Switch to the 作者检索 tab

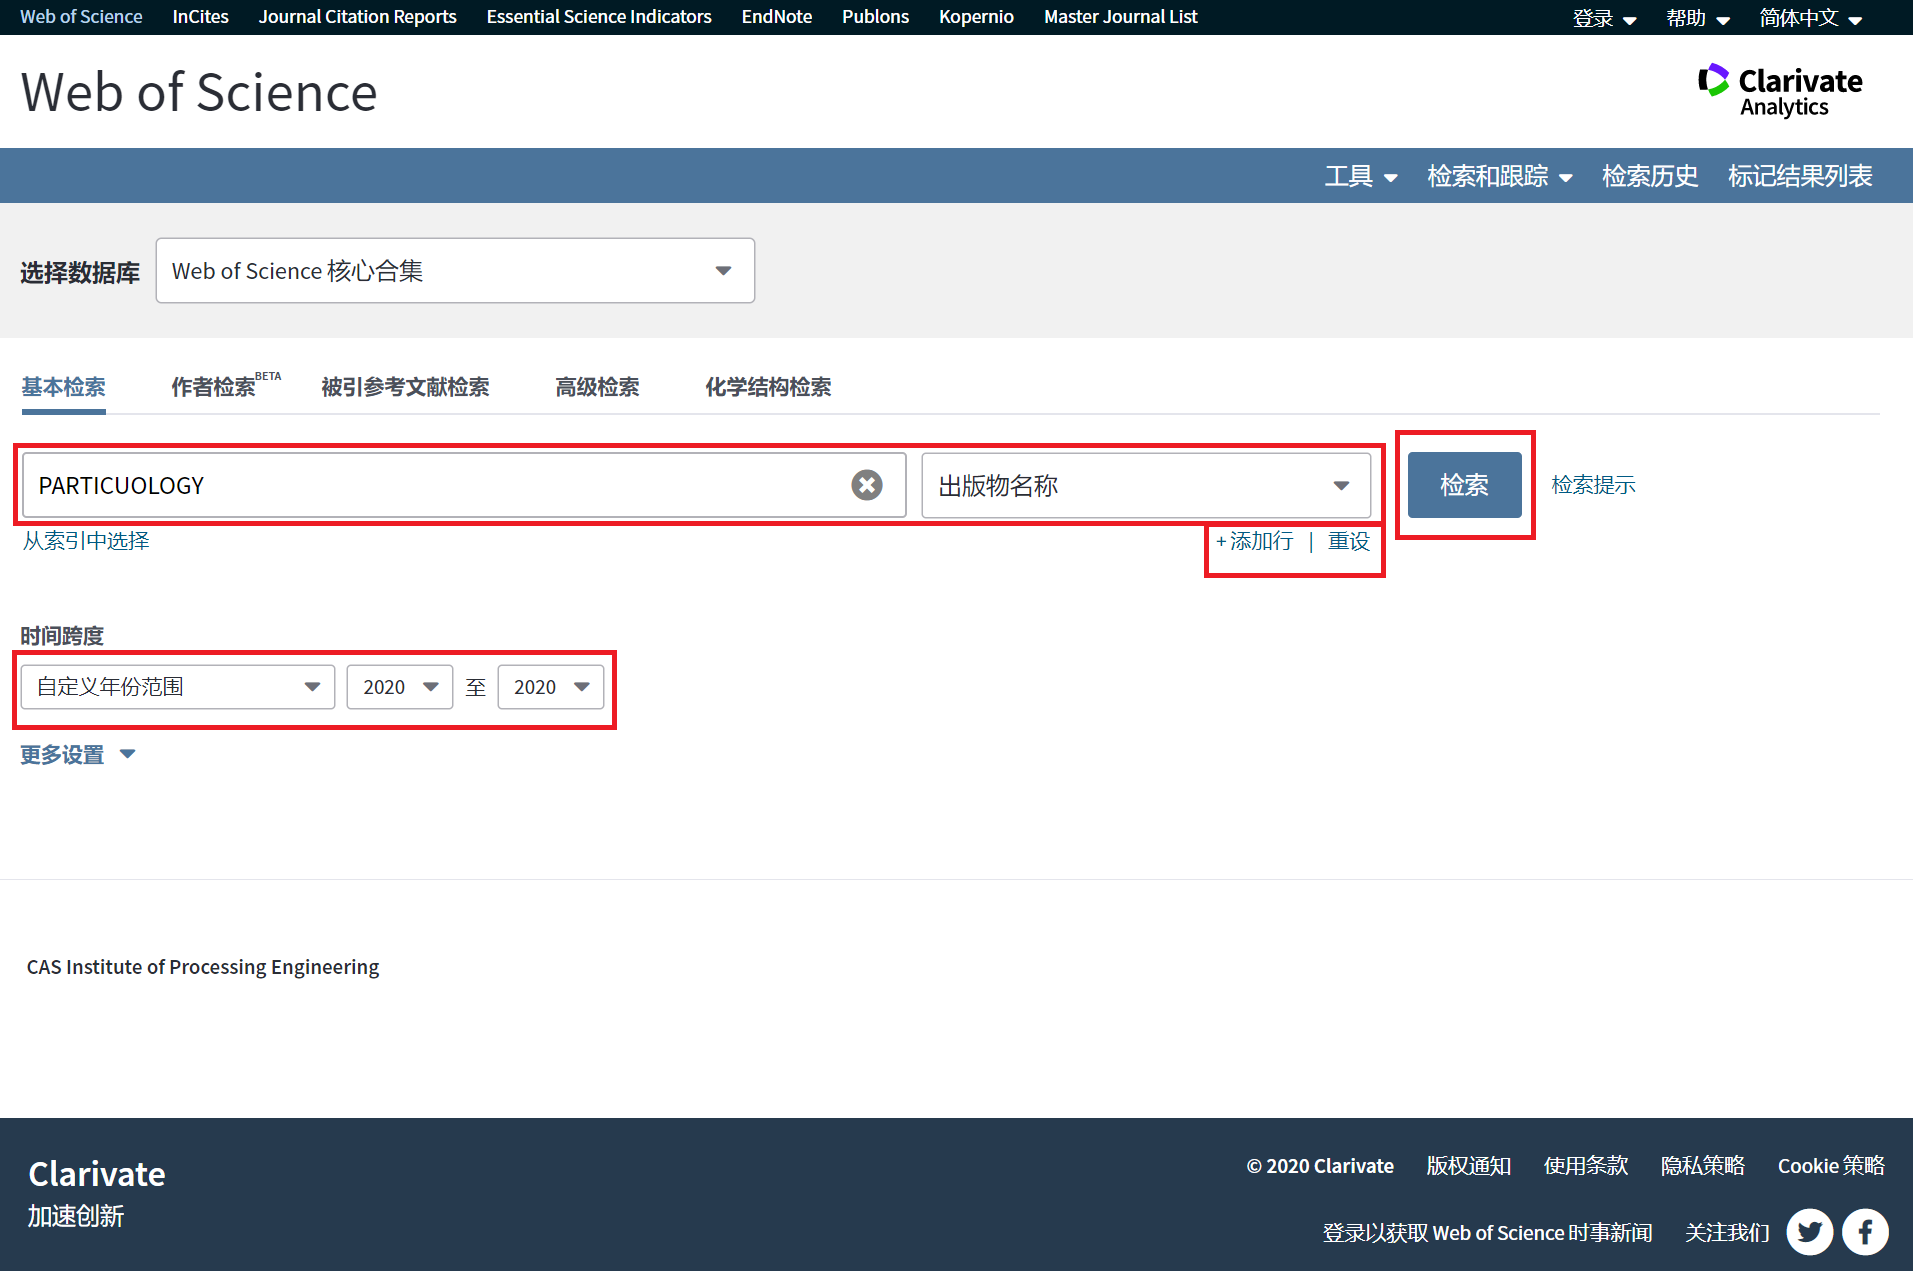point(226,386)
